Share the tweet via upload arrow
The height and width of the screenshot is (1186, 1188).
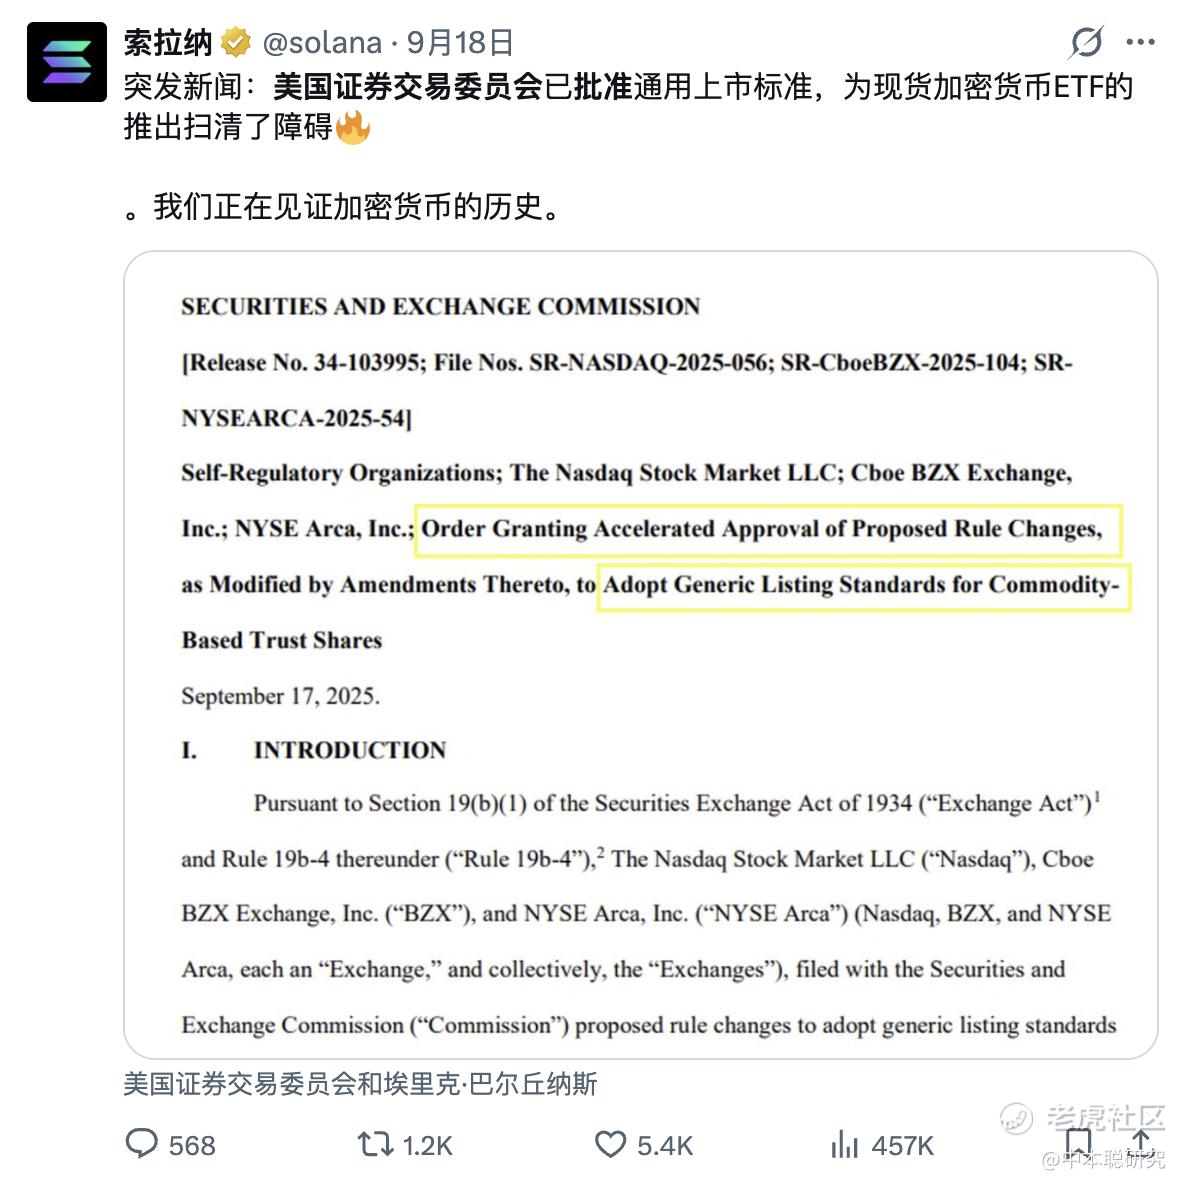click(x=1141, y=1142)
